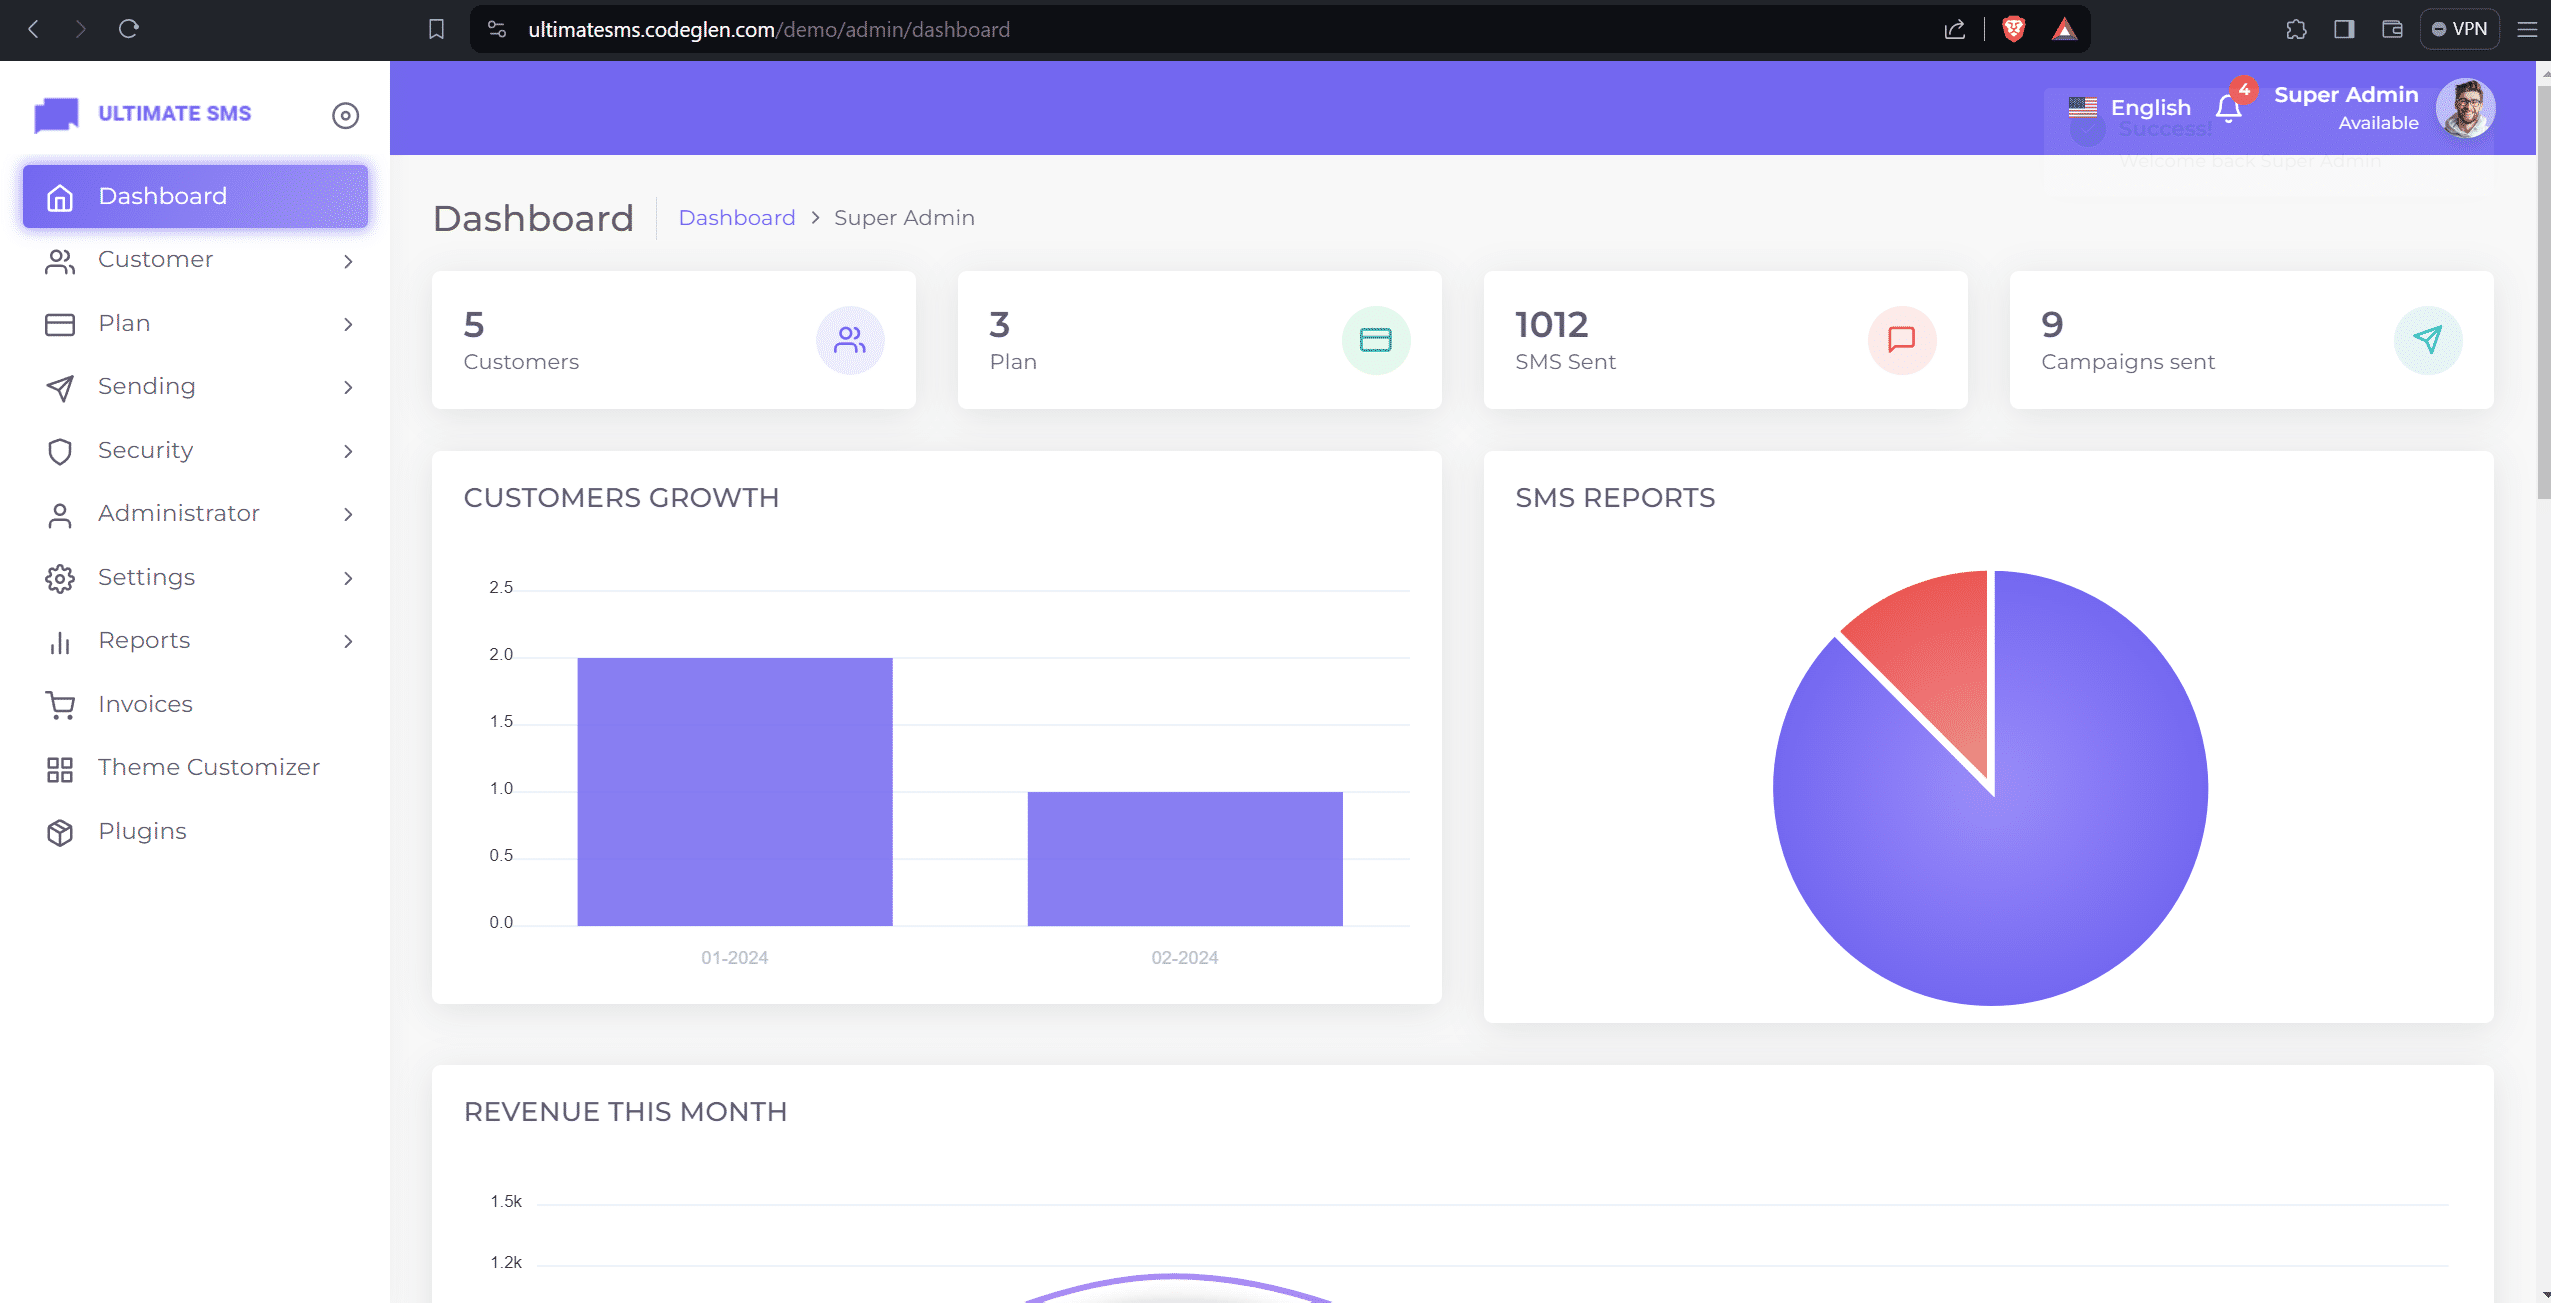Image resolution: width=2551 pixels, height=1303 pixels.
Task: Bookmark this page icon in address bar
Action: pos(436,29)
